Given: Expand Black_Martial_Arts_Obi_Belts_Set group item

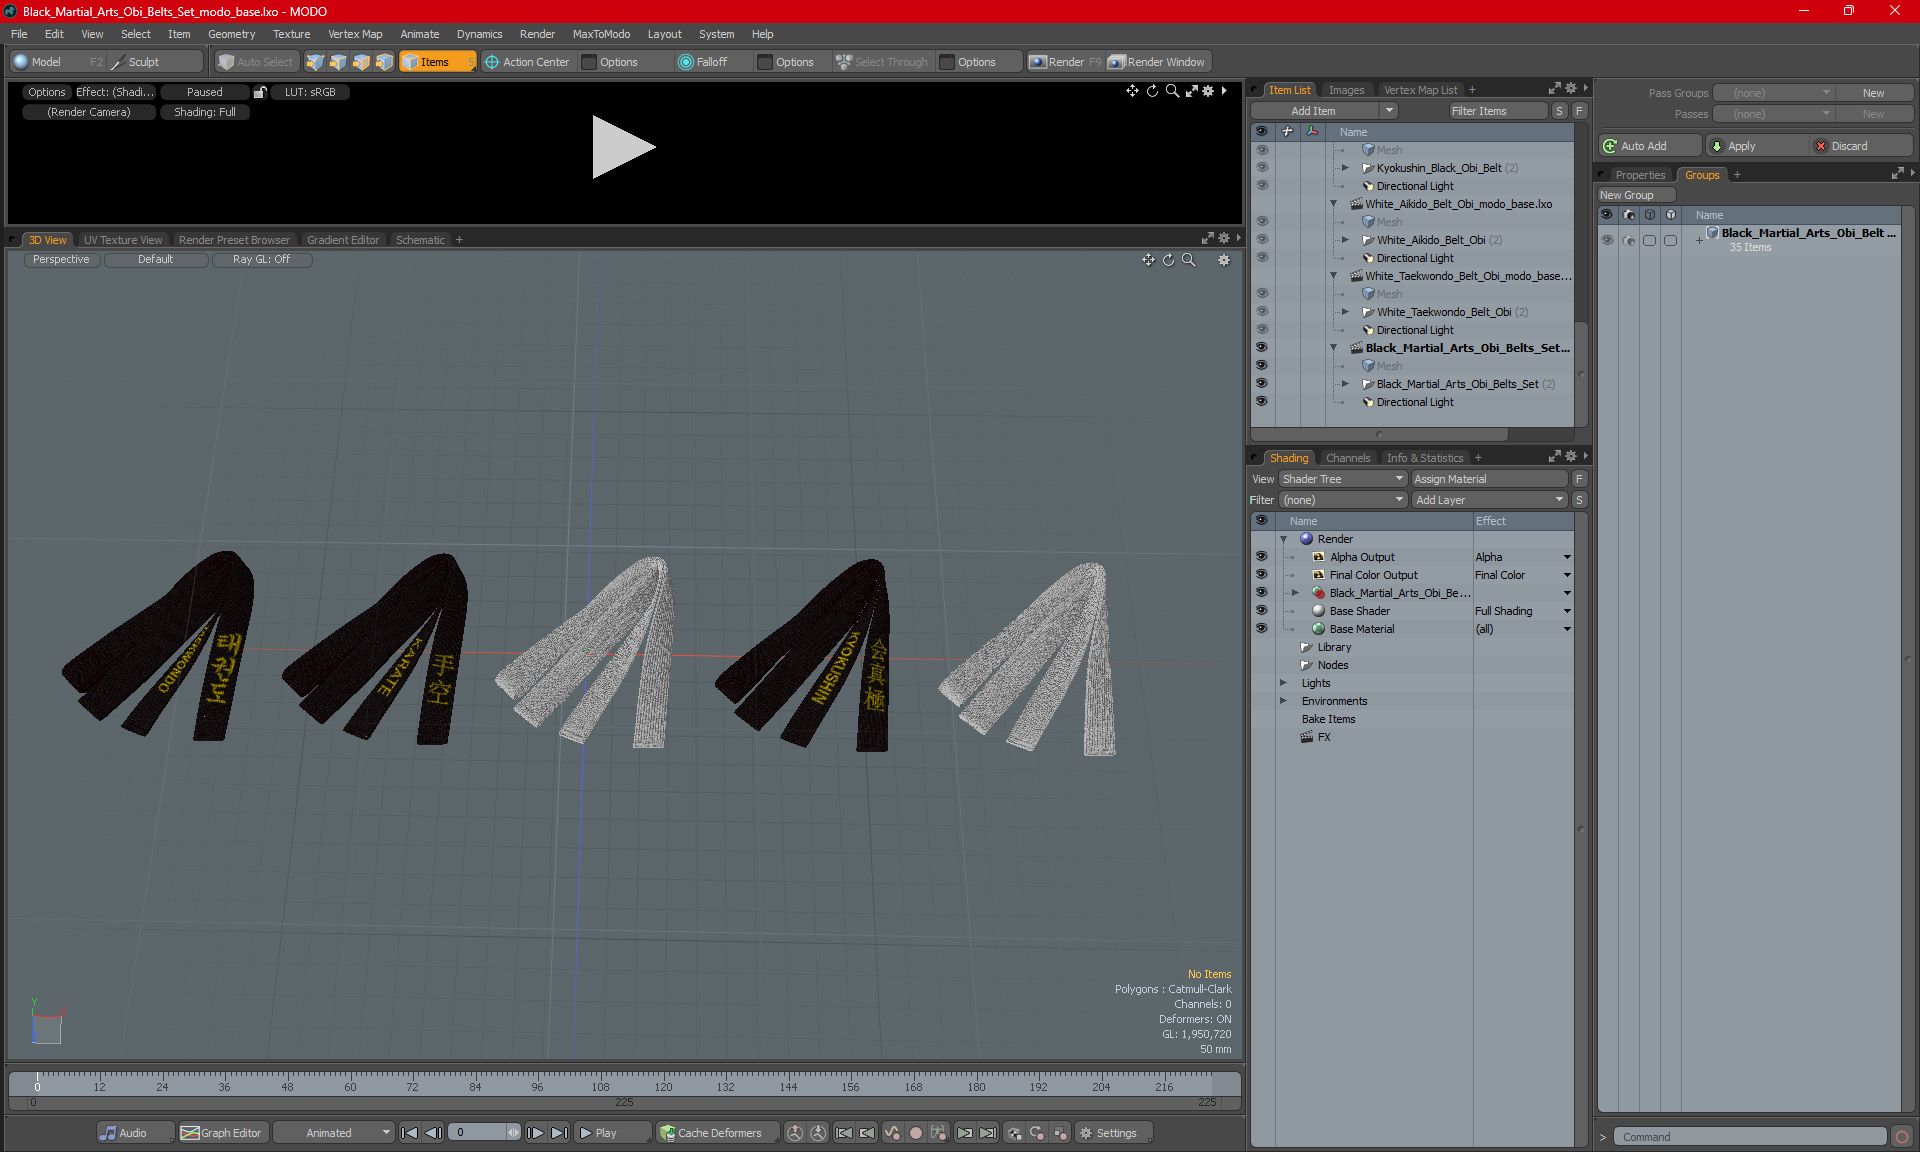Looking at the screenshot, I should point(1345,384).
